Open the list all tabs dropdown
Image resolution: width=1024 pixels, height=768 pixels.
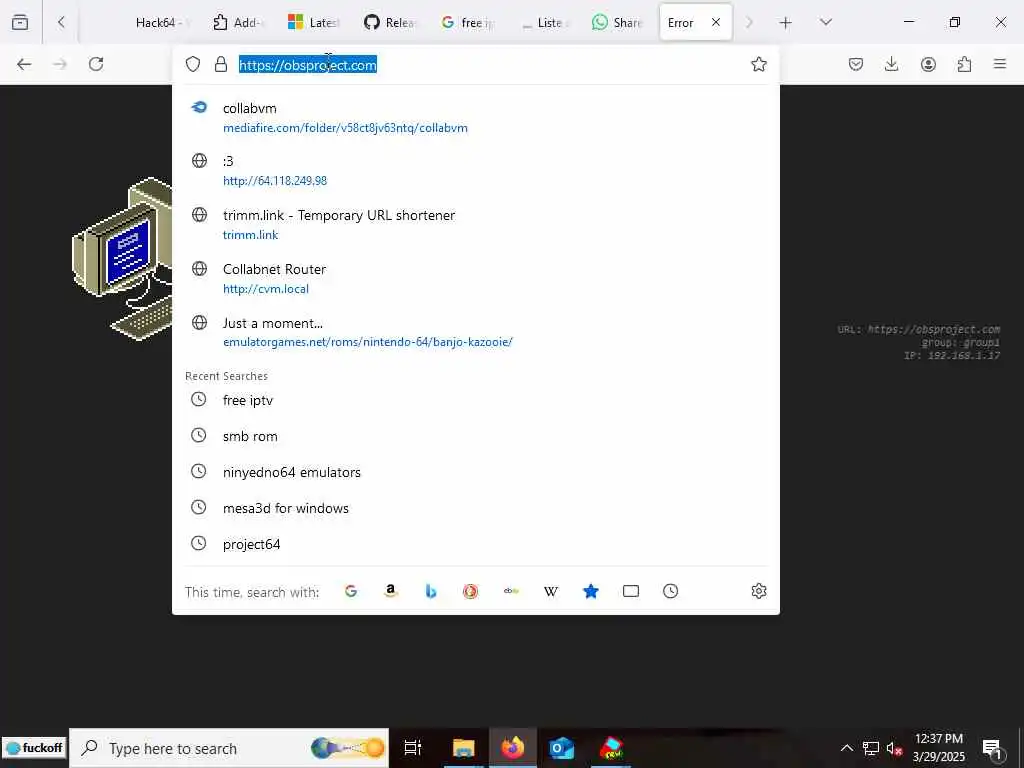(825, 22)
